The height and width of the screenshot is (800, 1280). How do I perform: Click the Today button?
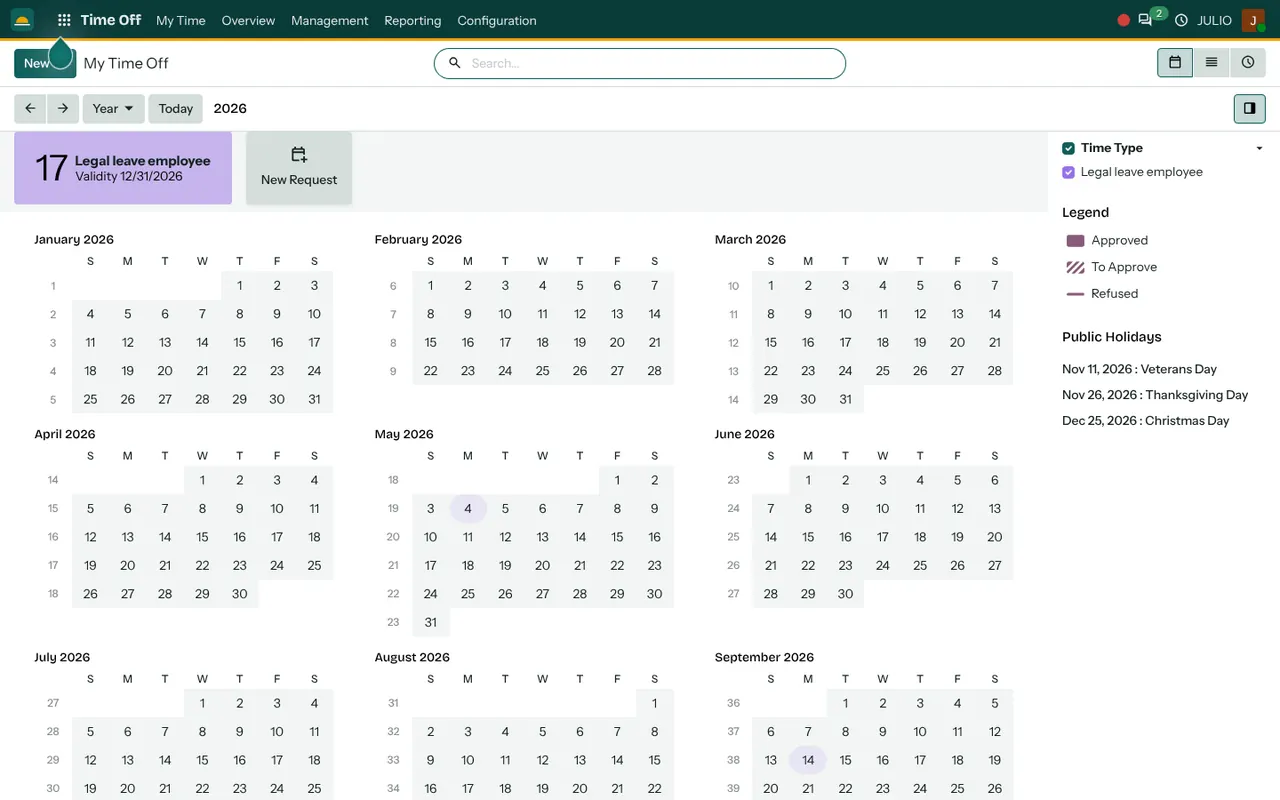click(x=176, y=108)
